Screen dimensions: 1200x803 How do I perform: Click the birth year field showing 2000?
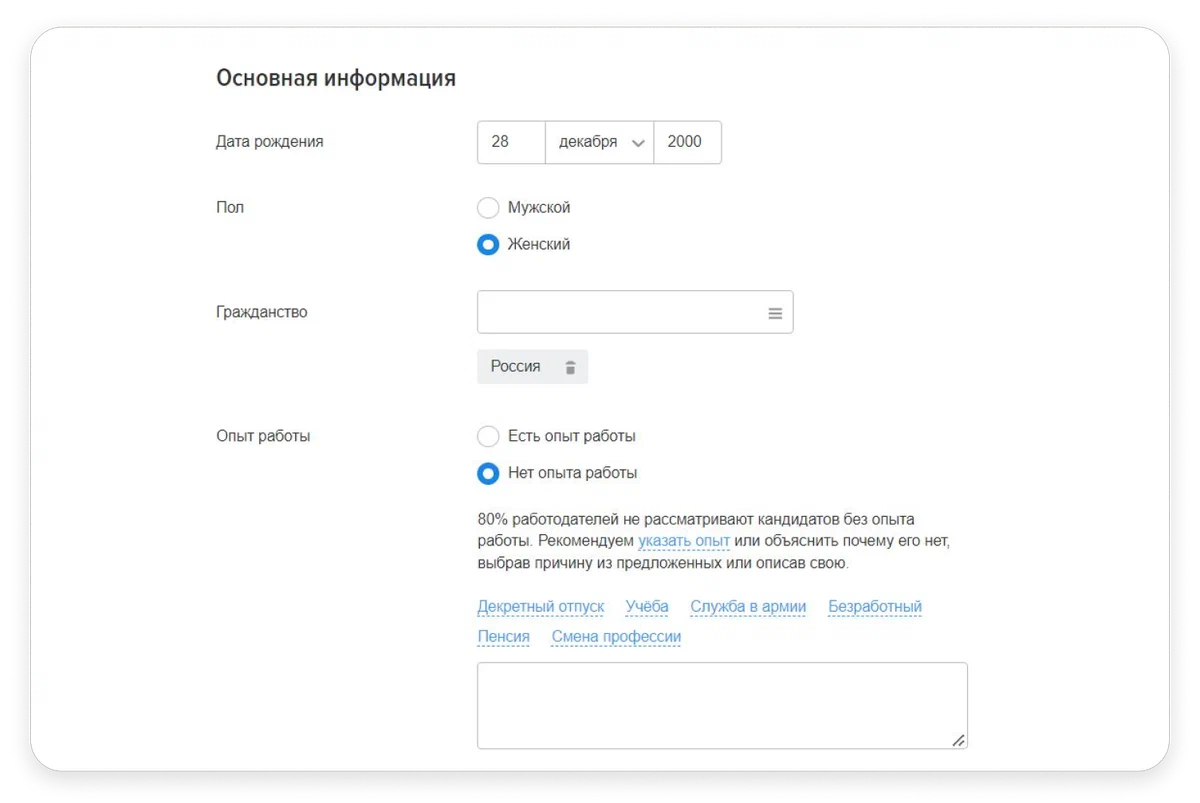(x=687, y=142)
